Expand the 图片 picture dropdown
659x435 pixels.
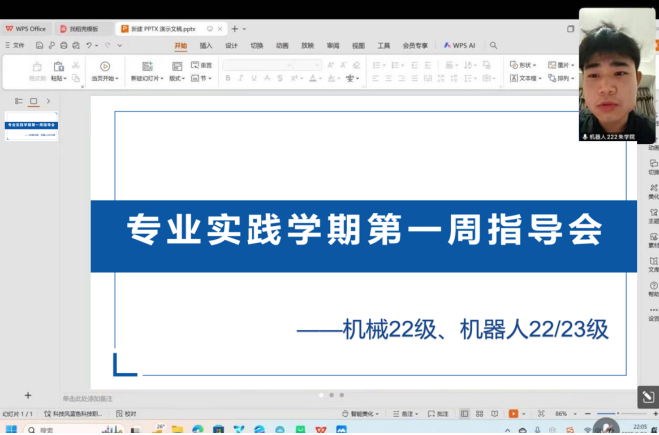tap(561, 65)
